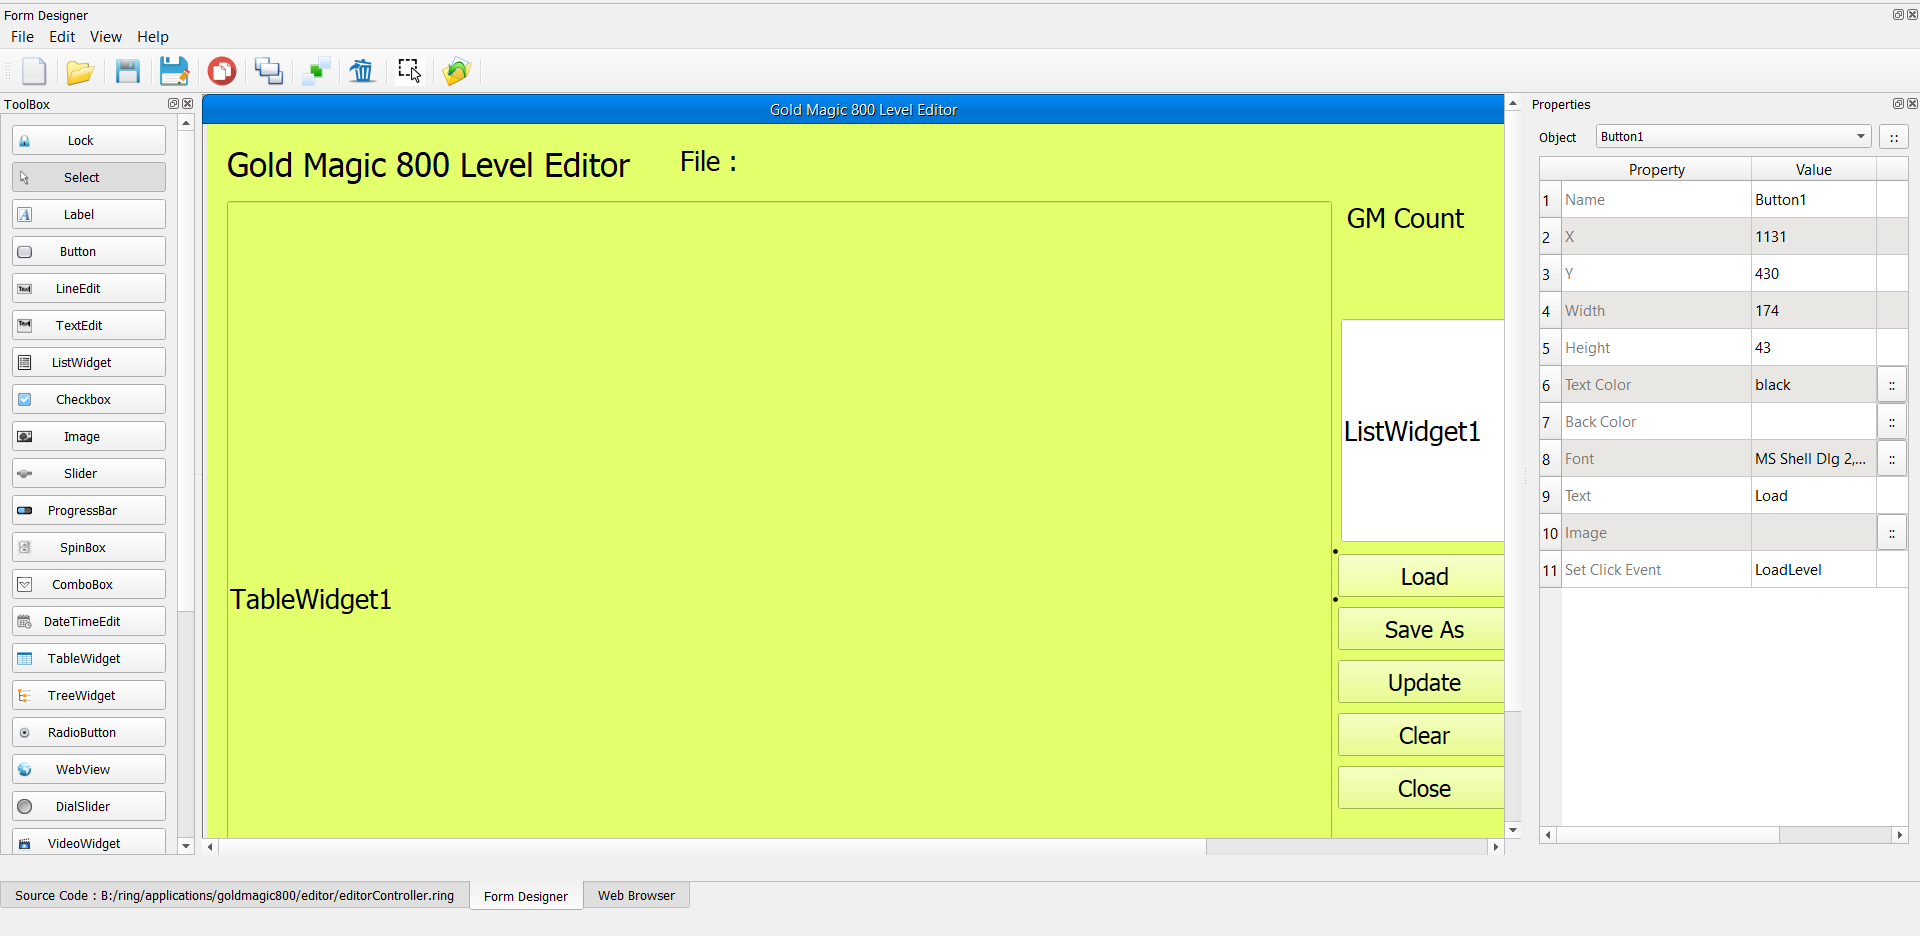Viewport: 1920px width, 936px height.
Task: Save the form with the floppy disk icon
Action: coord(127,71)
